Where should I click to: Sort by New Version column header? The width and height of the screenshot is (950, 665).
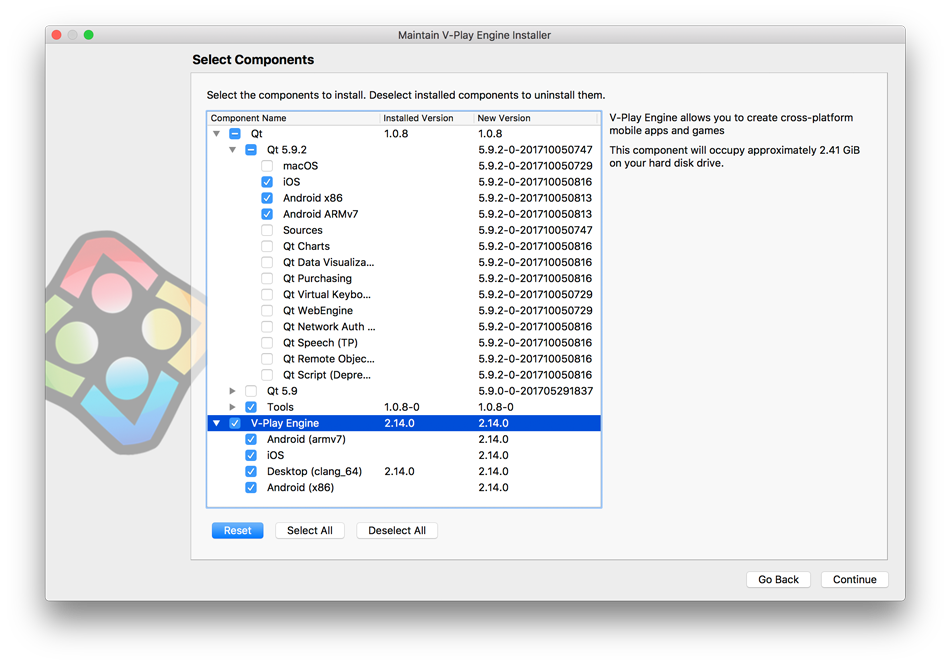pos(537,118)
